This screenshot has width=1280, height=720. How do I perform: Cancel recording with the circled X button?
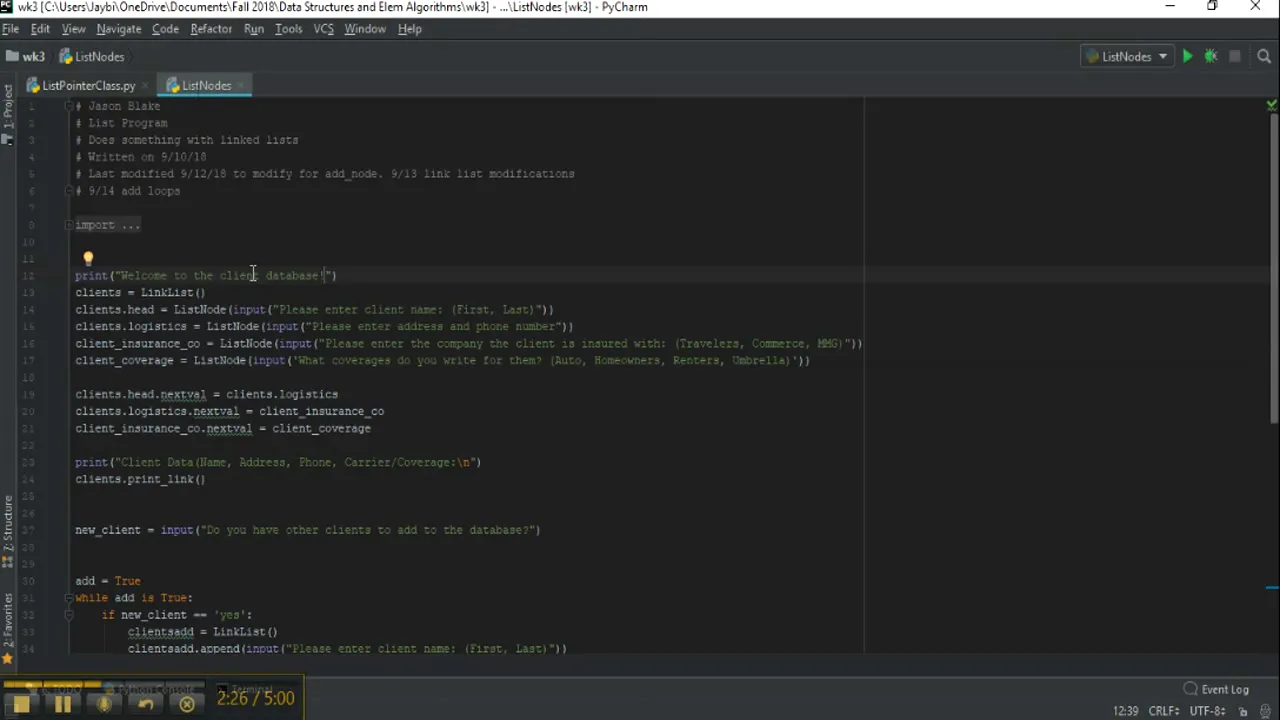click(x=187, y=704)
